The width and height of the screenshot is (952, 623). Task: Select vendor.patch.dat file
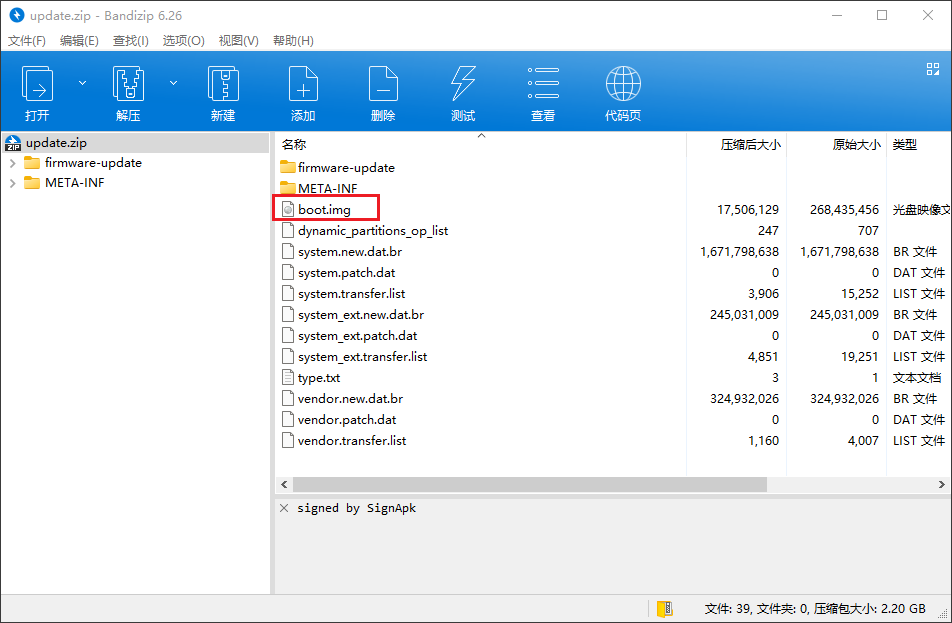click(x=339, y=420)
